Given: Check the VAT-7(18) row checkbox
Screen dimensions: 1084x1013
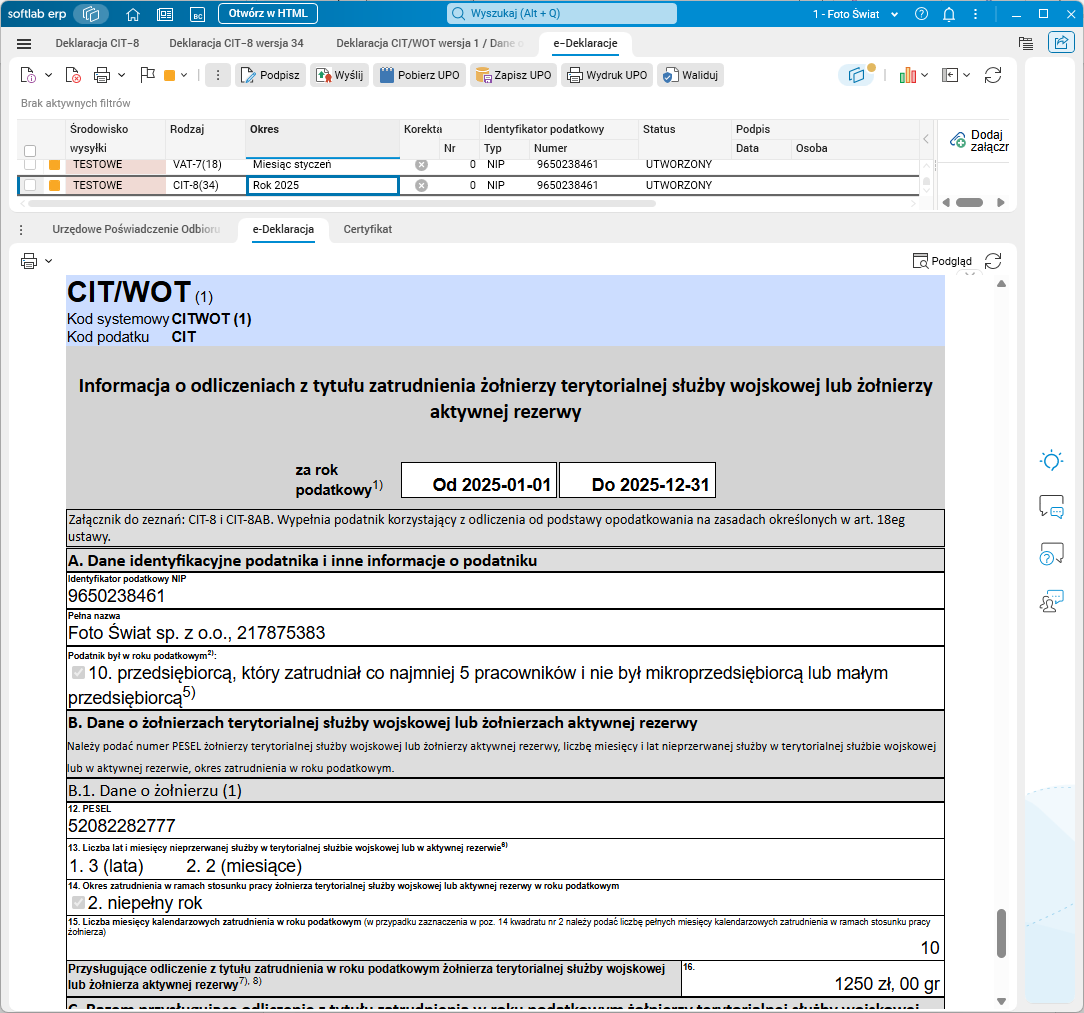Looking at the screenshot, I should point(30,165).
